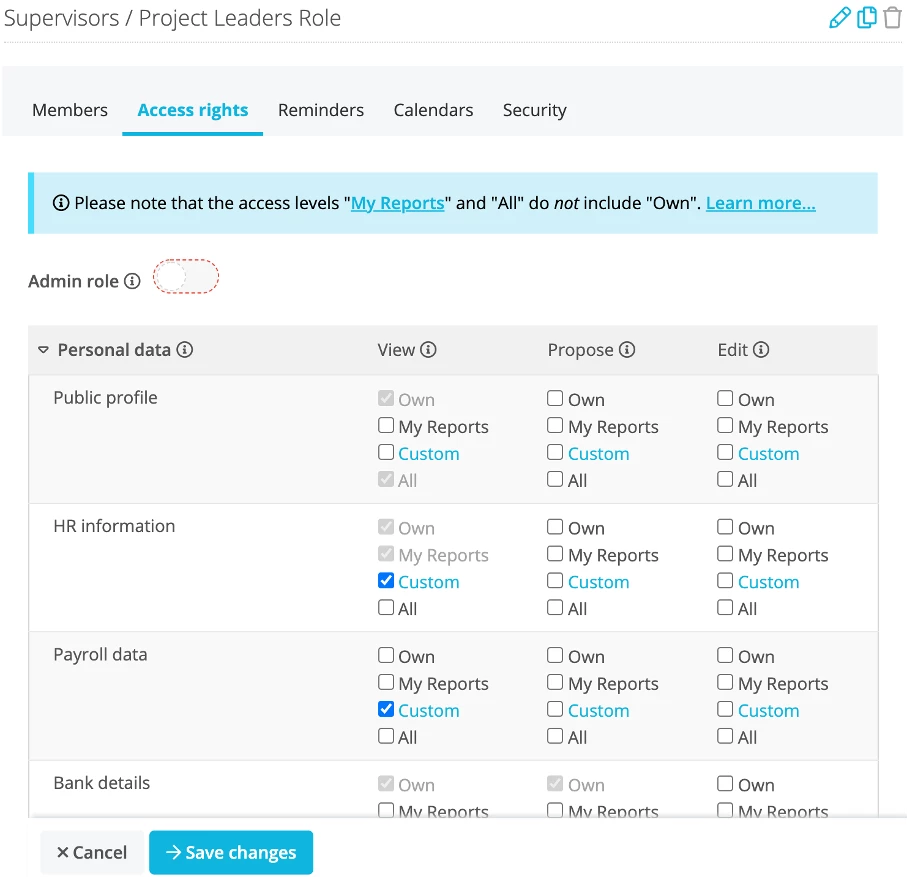Toggle the Admin role switch
The image size is (908, 878).
tap(186, 277)
